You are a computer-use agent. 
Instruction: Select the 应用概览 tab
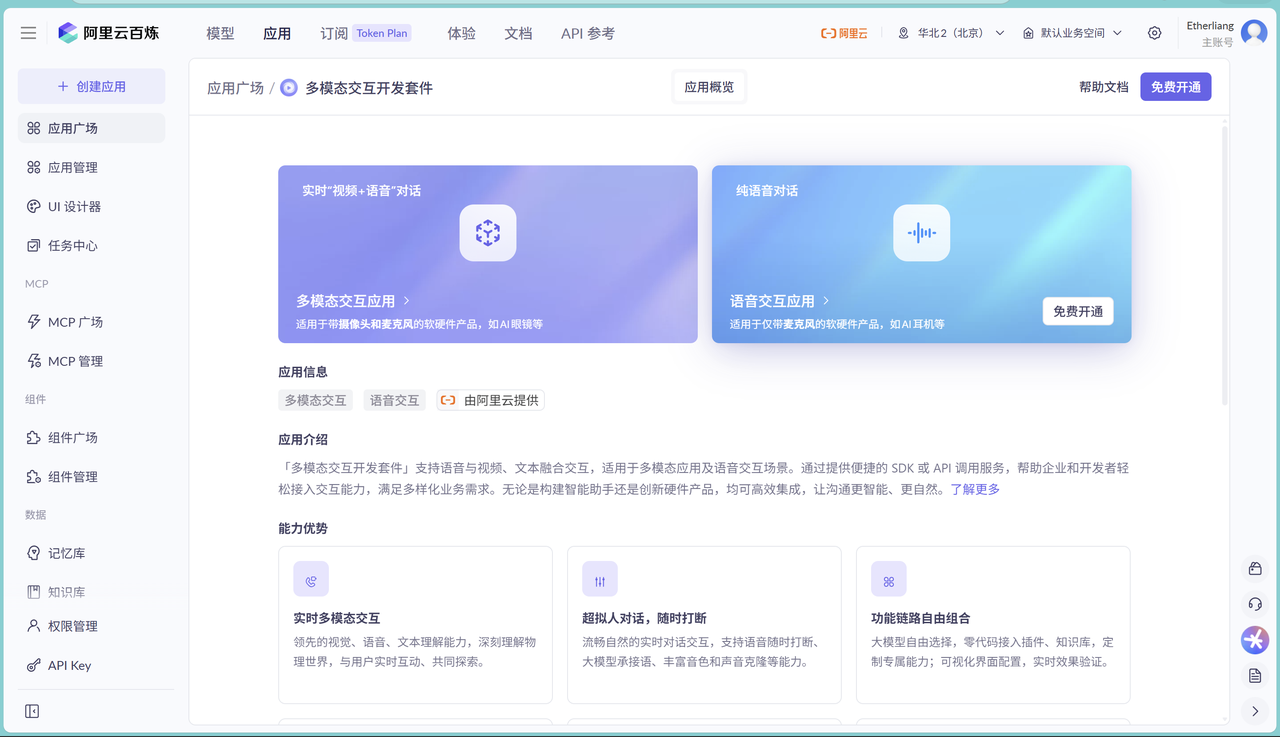pyautogui.click(x=709, y=88)
